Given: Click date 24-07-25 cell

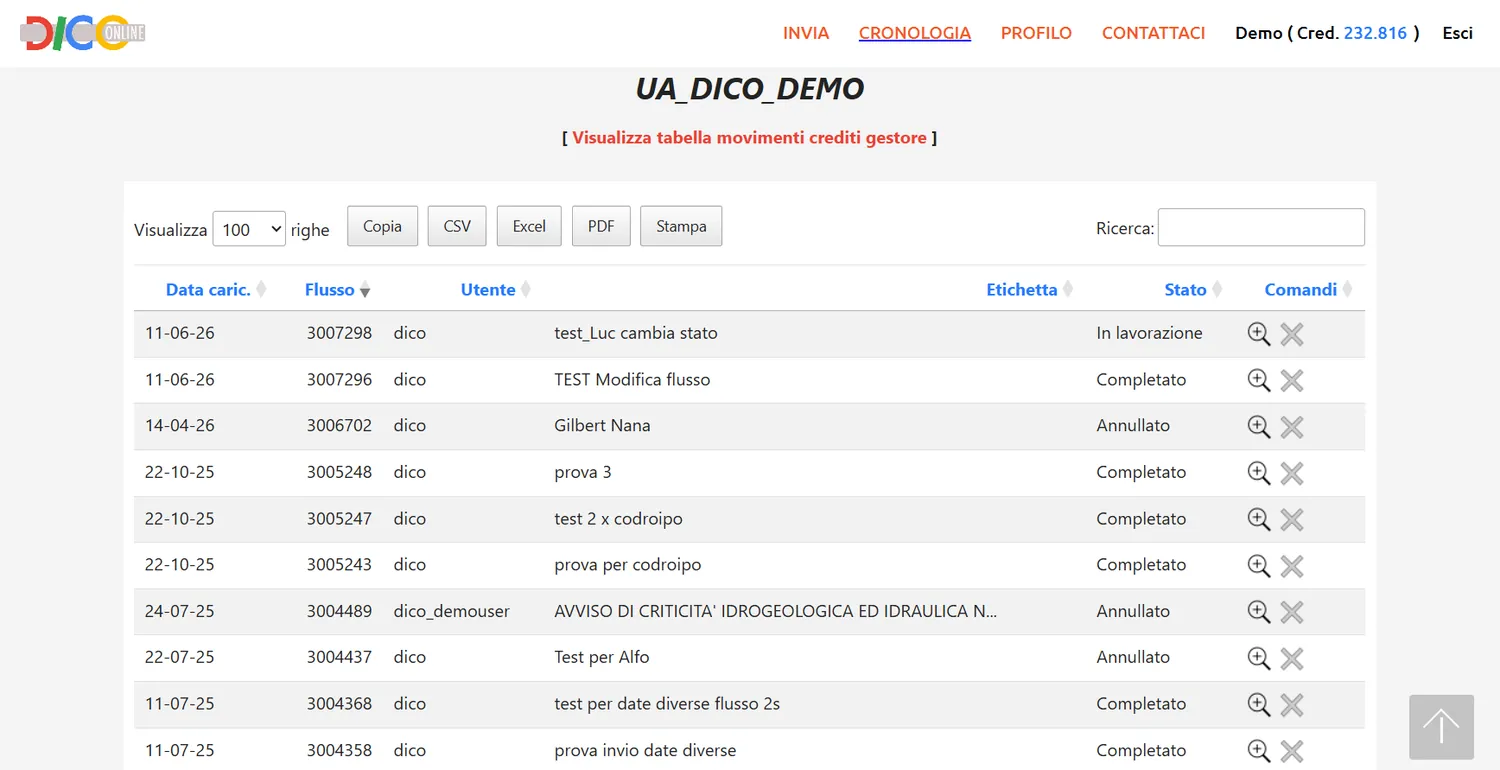Looking at the screenshot, I should tap(180, 611).
